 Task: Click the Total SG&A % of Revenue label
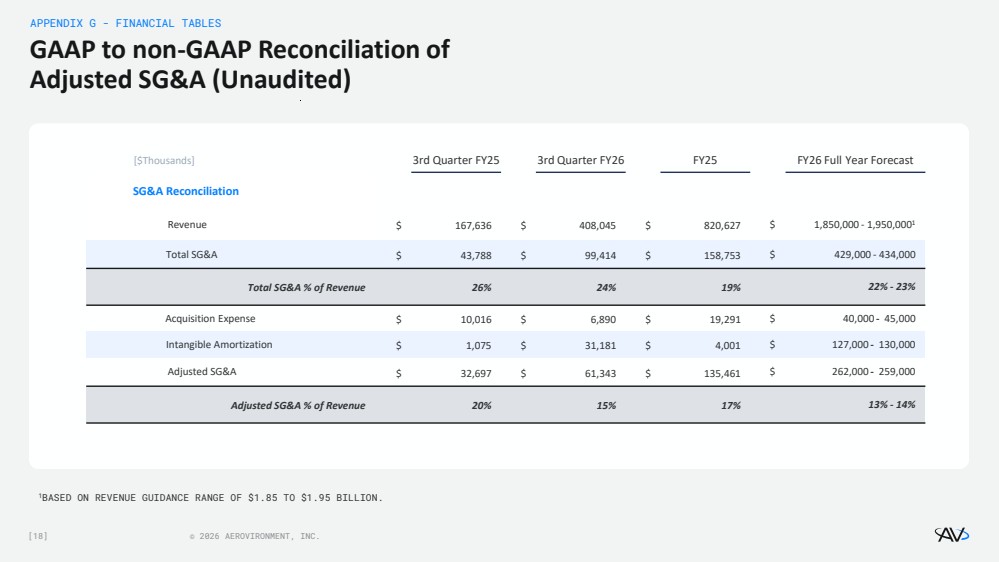pyautogui.click(x=306, y=288)
